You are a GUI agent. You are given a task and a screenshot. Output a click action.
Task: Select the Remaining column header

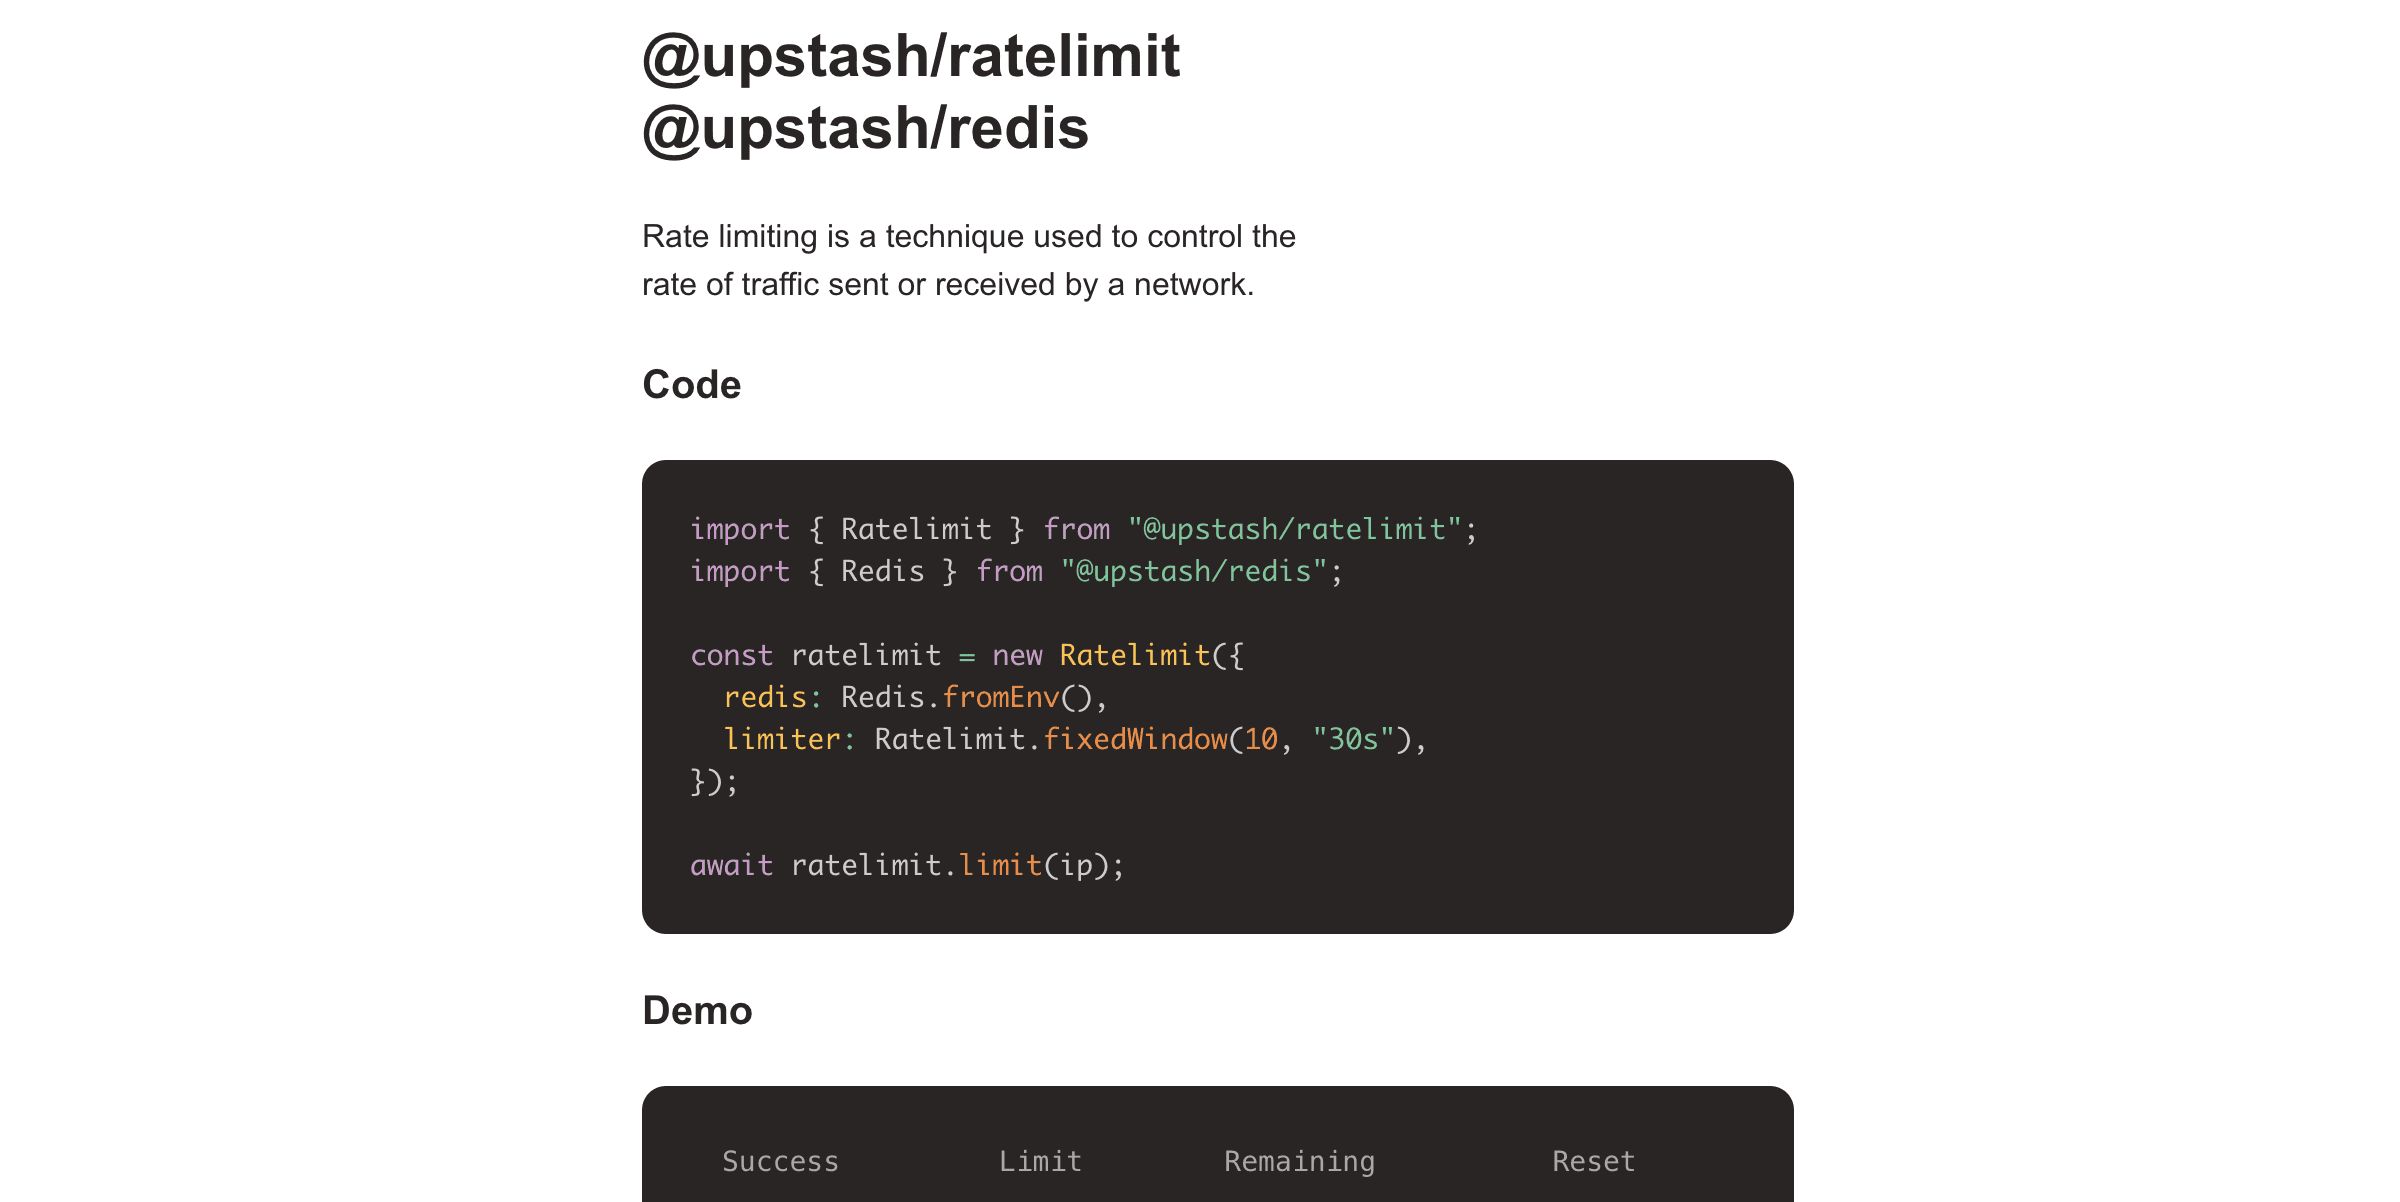pyautogui.click(x=1299, y=1161)
